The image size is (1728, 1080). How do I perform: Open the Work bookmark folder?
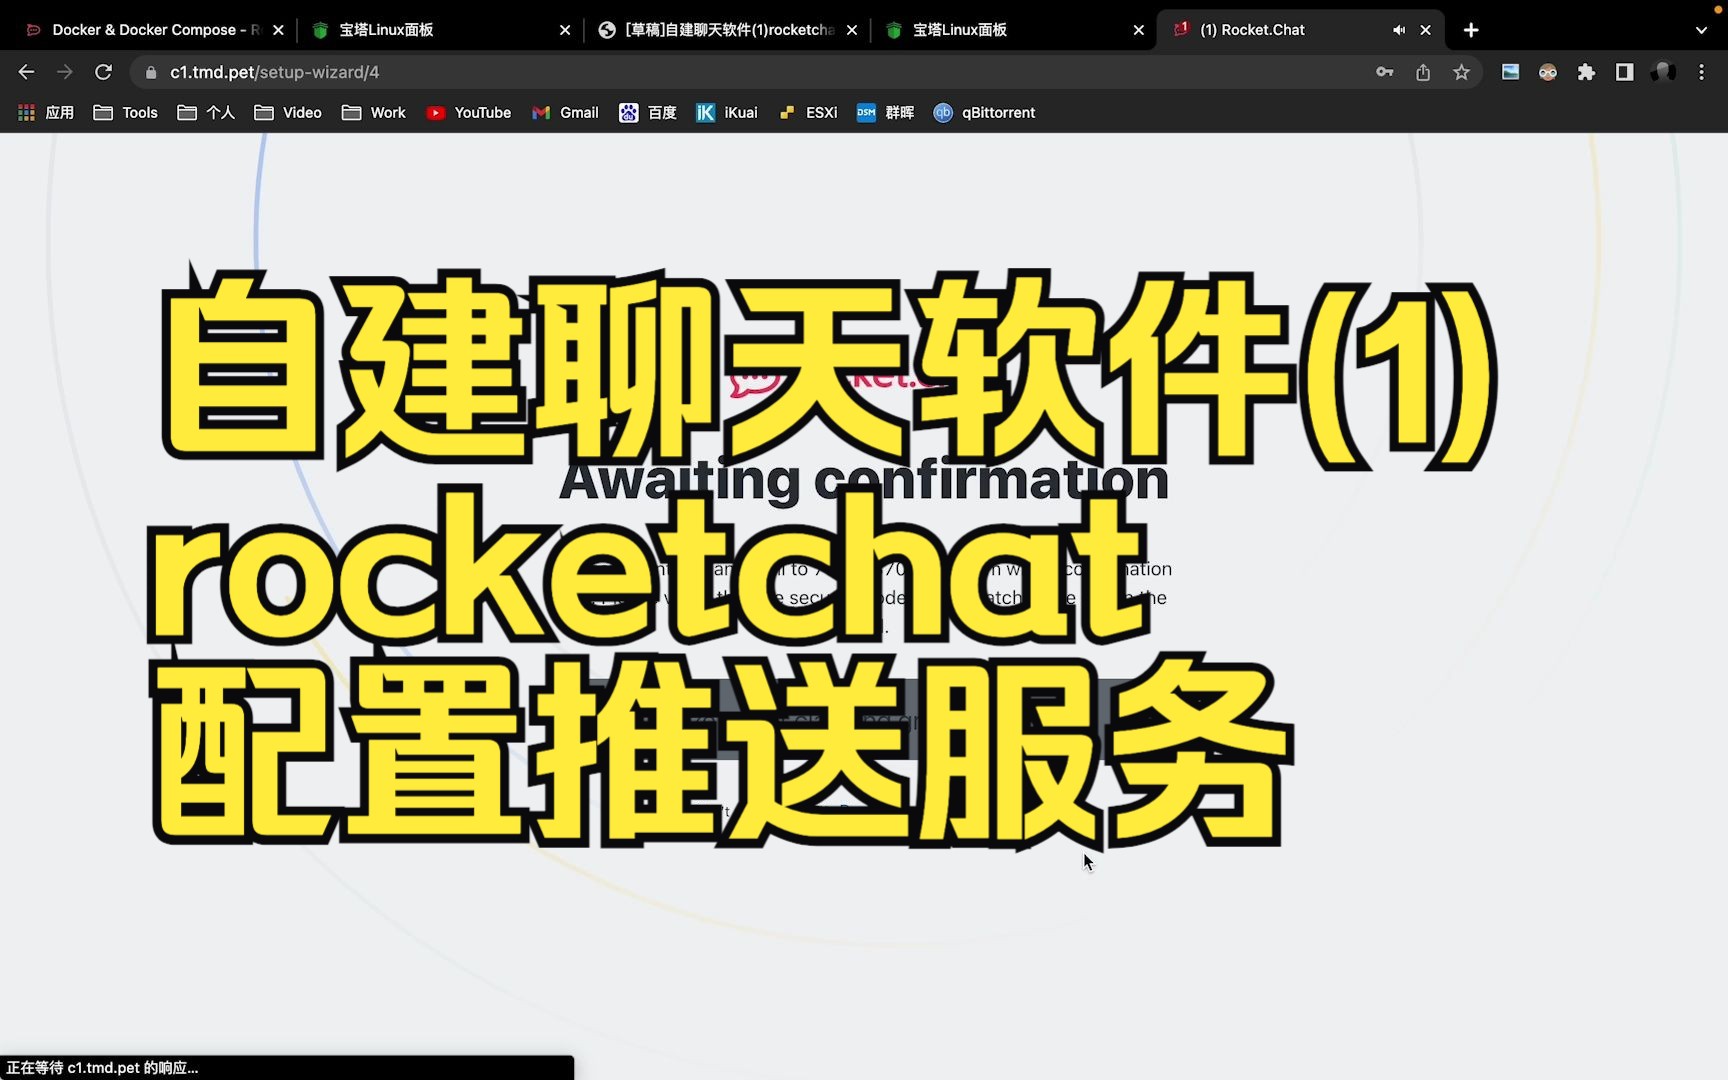374,113
